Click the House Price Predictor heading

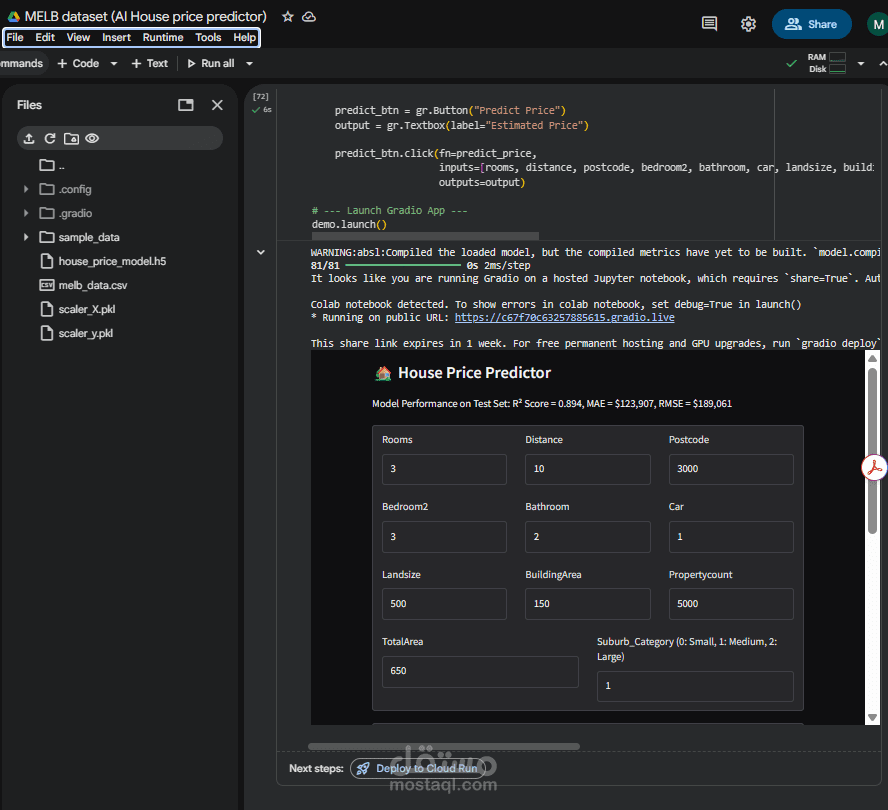pos(474,373)
